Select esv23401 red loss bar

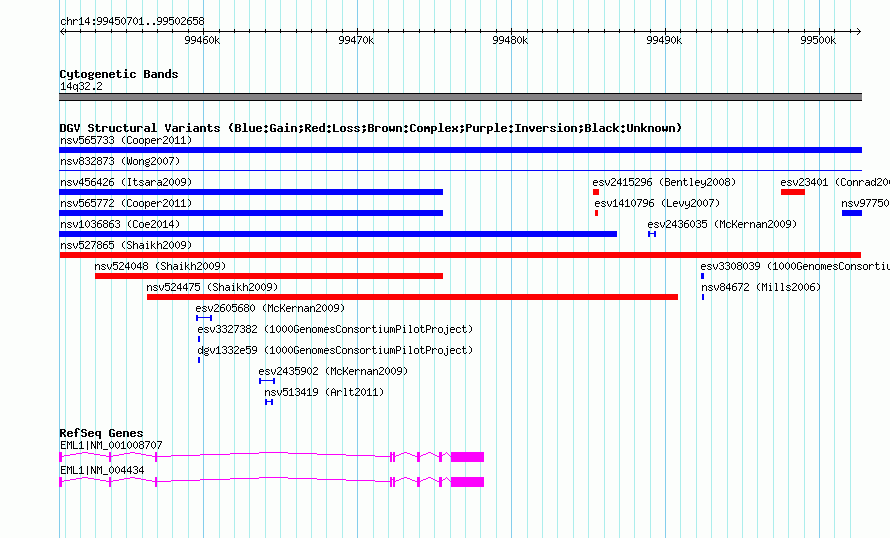pos(793,192)
